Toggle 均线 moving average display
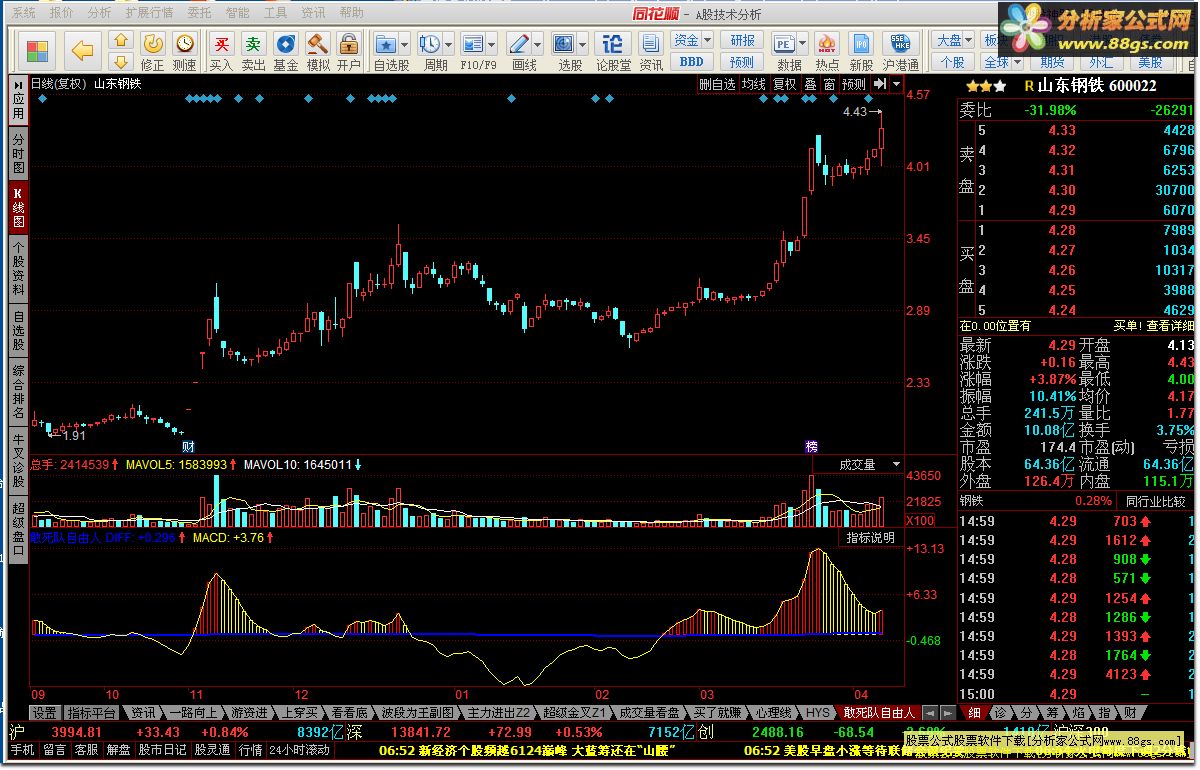 (x=754, y=85)
